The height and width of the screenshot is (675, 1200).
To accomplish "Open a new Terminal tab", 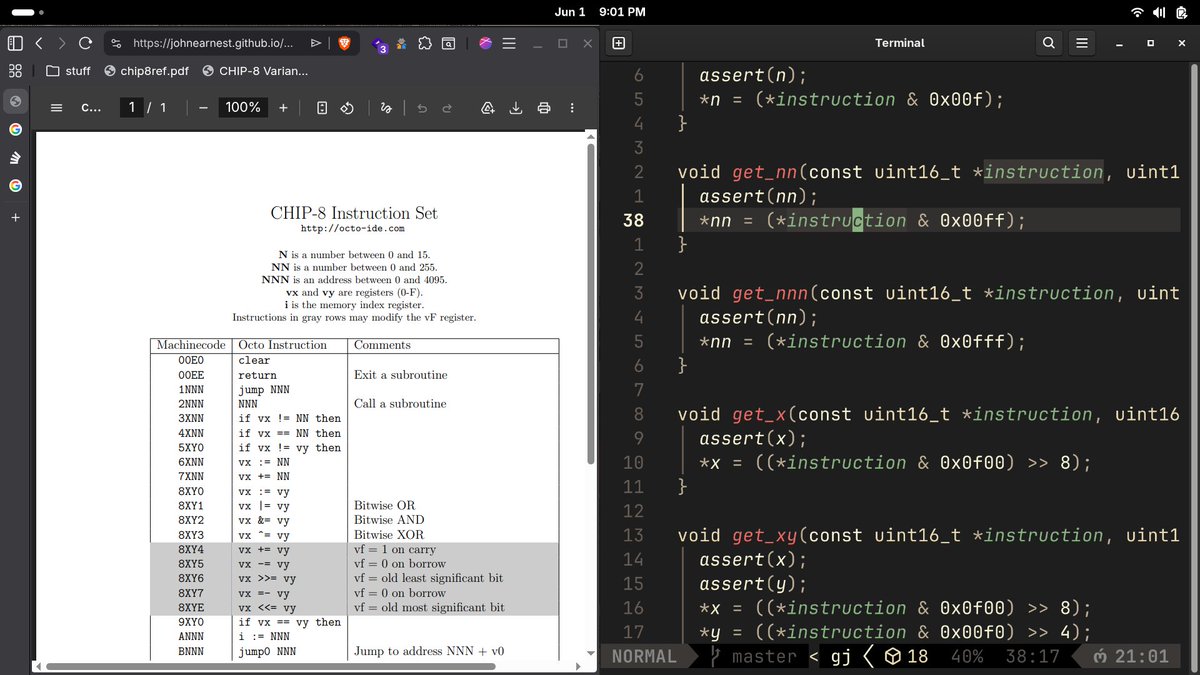I will (618, 43).
